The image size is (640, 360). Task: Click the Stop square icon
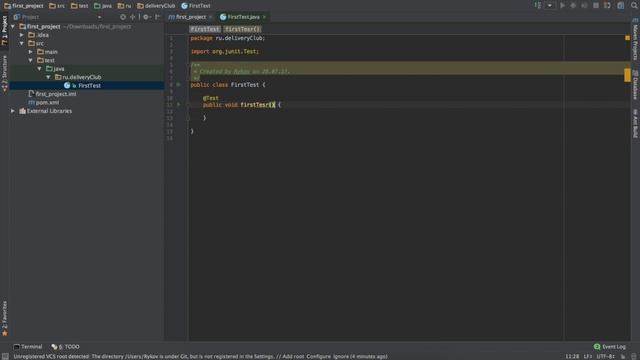coord(596,5)
